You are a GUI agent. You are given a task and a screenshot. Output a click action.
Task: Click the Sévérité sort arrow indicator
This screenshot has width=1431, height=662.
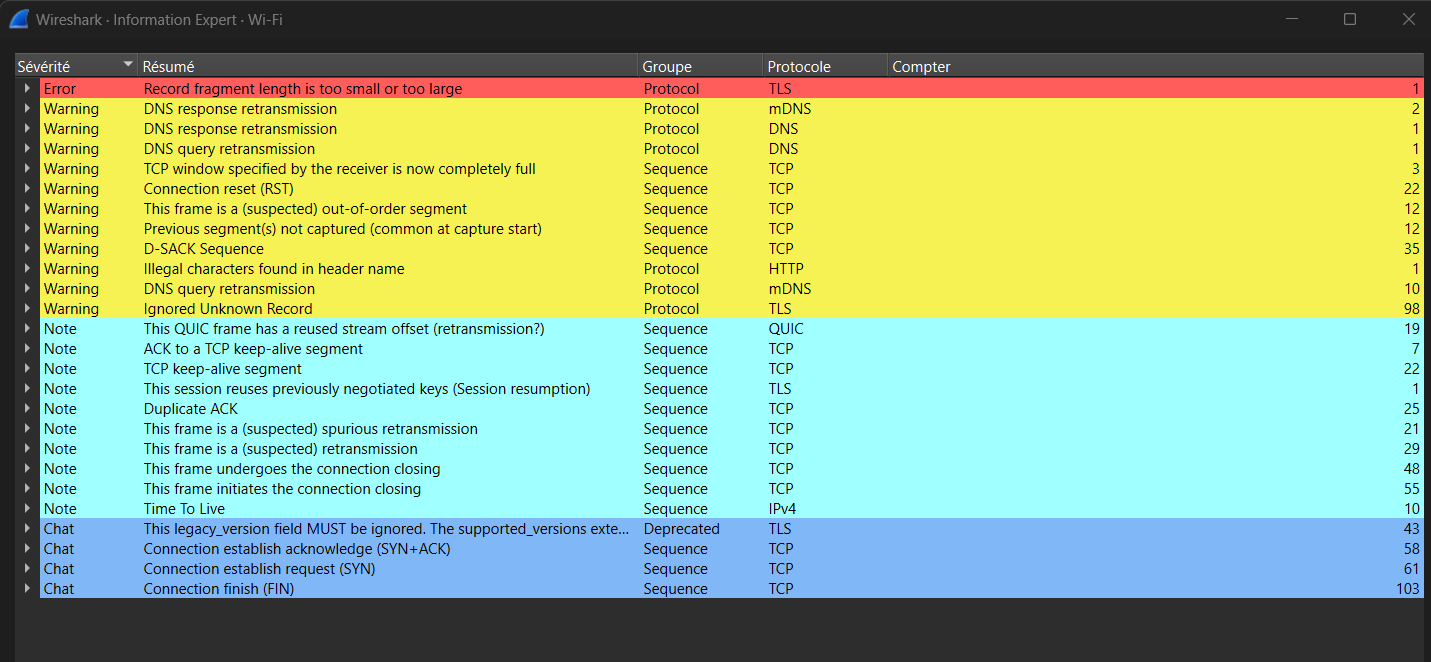[x=127, y=66]
